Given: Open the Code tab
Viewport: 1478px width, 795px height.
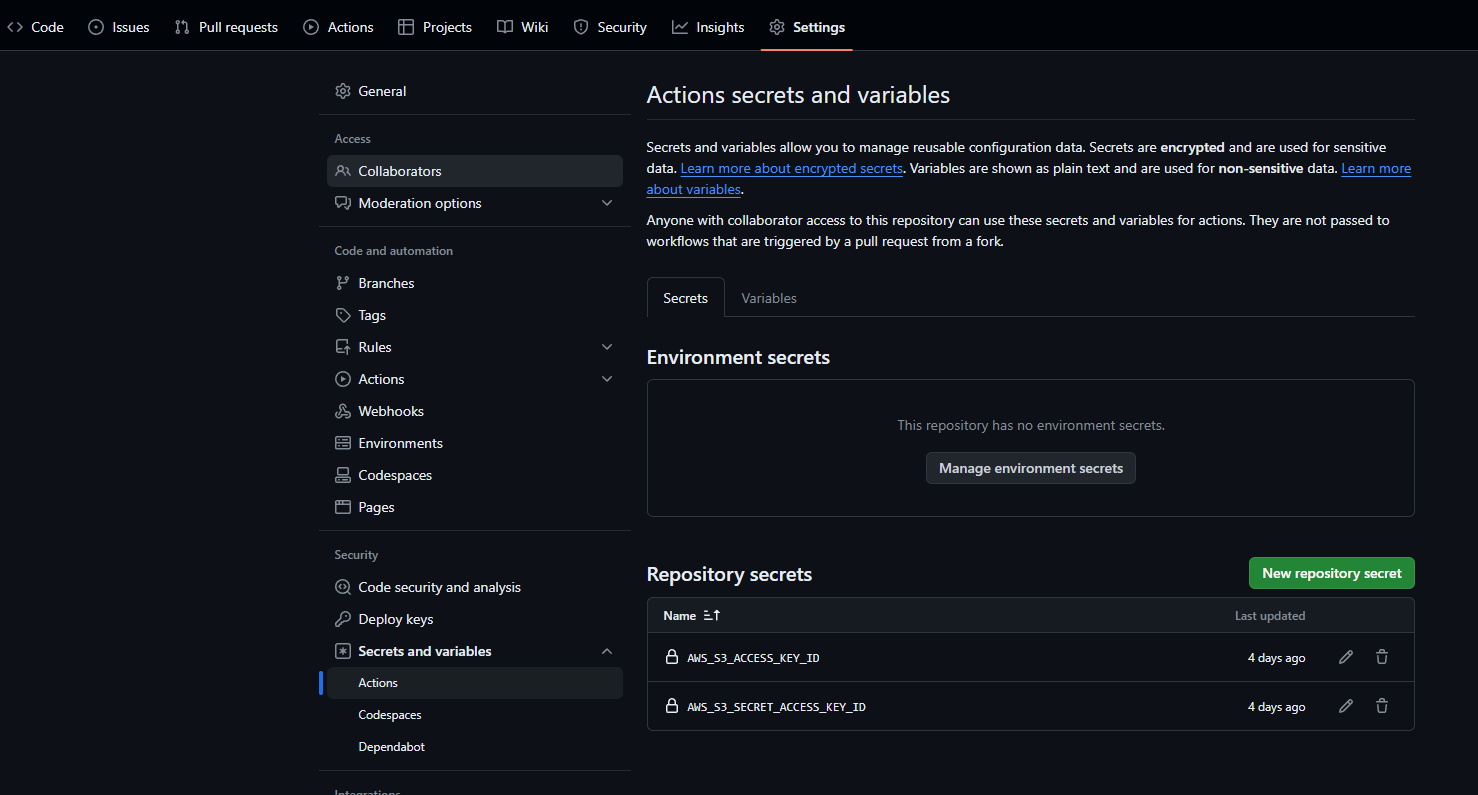Looking at the screenshot, I should pos(36,27).
